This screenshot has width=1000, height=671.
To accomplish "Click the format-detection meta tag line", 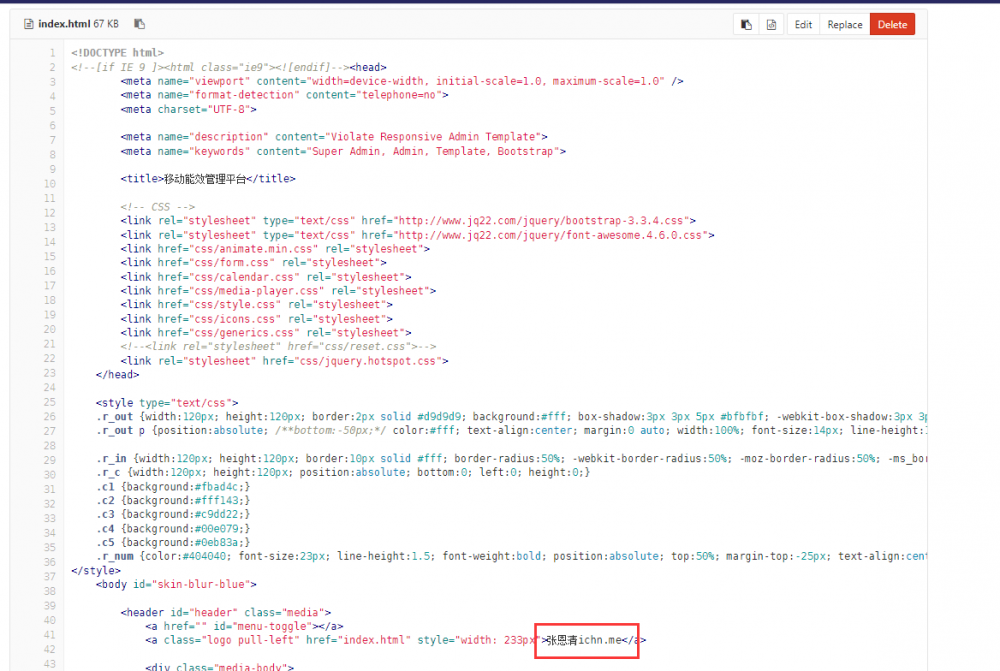I will point(284,95).
